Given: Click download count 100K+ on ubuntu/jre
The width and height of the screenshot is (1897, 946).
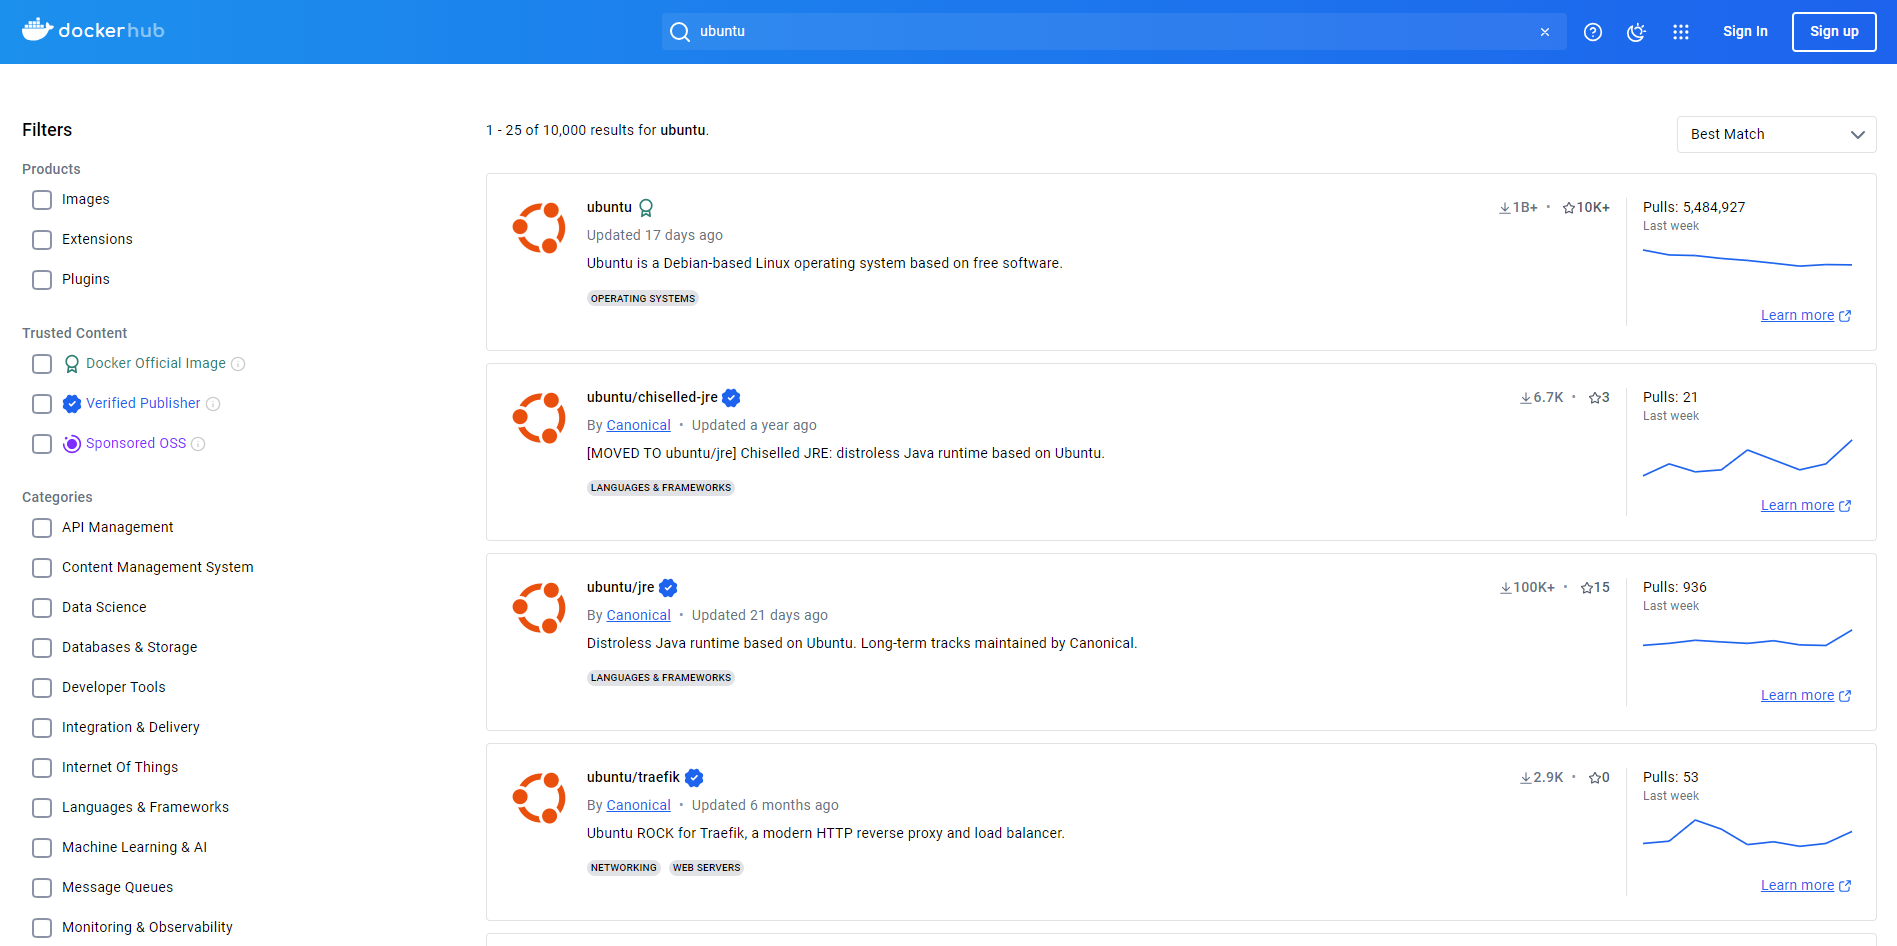Looking at the screenshot, I should click(1527, 587).
